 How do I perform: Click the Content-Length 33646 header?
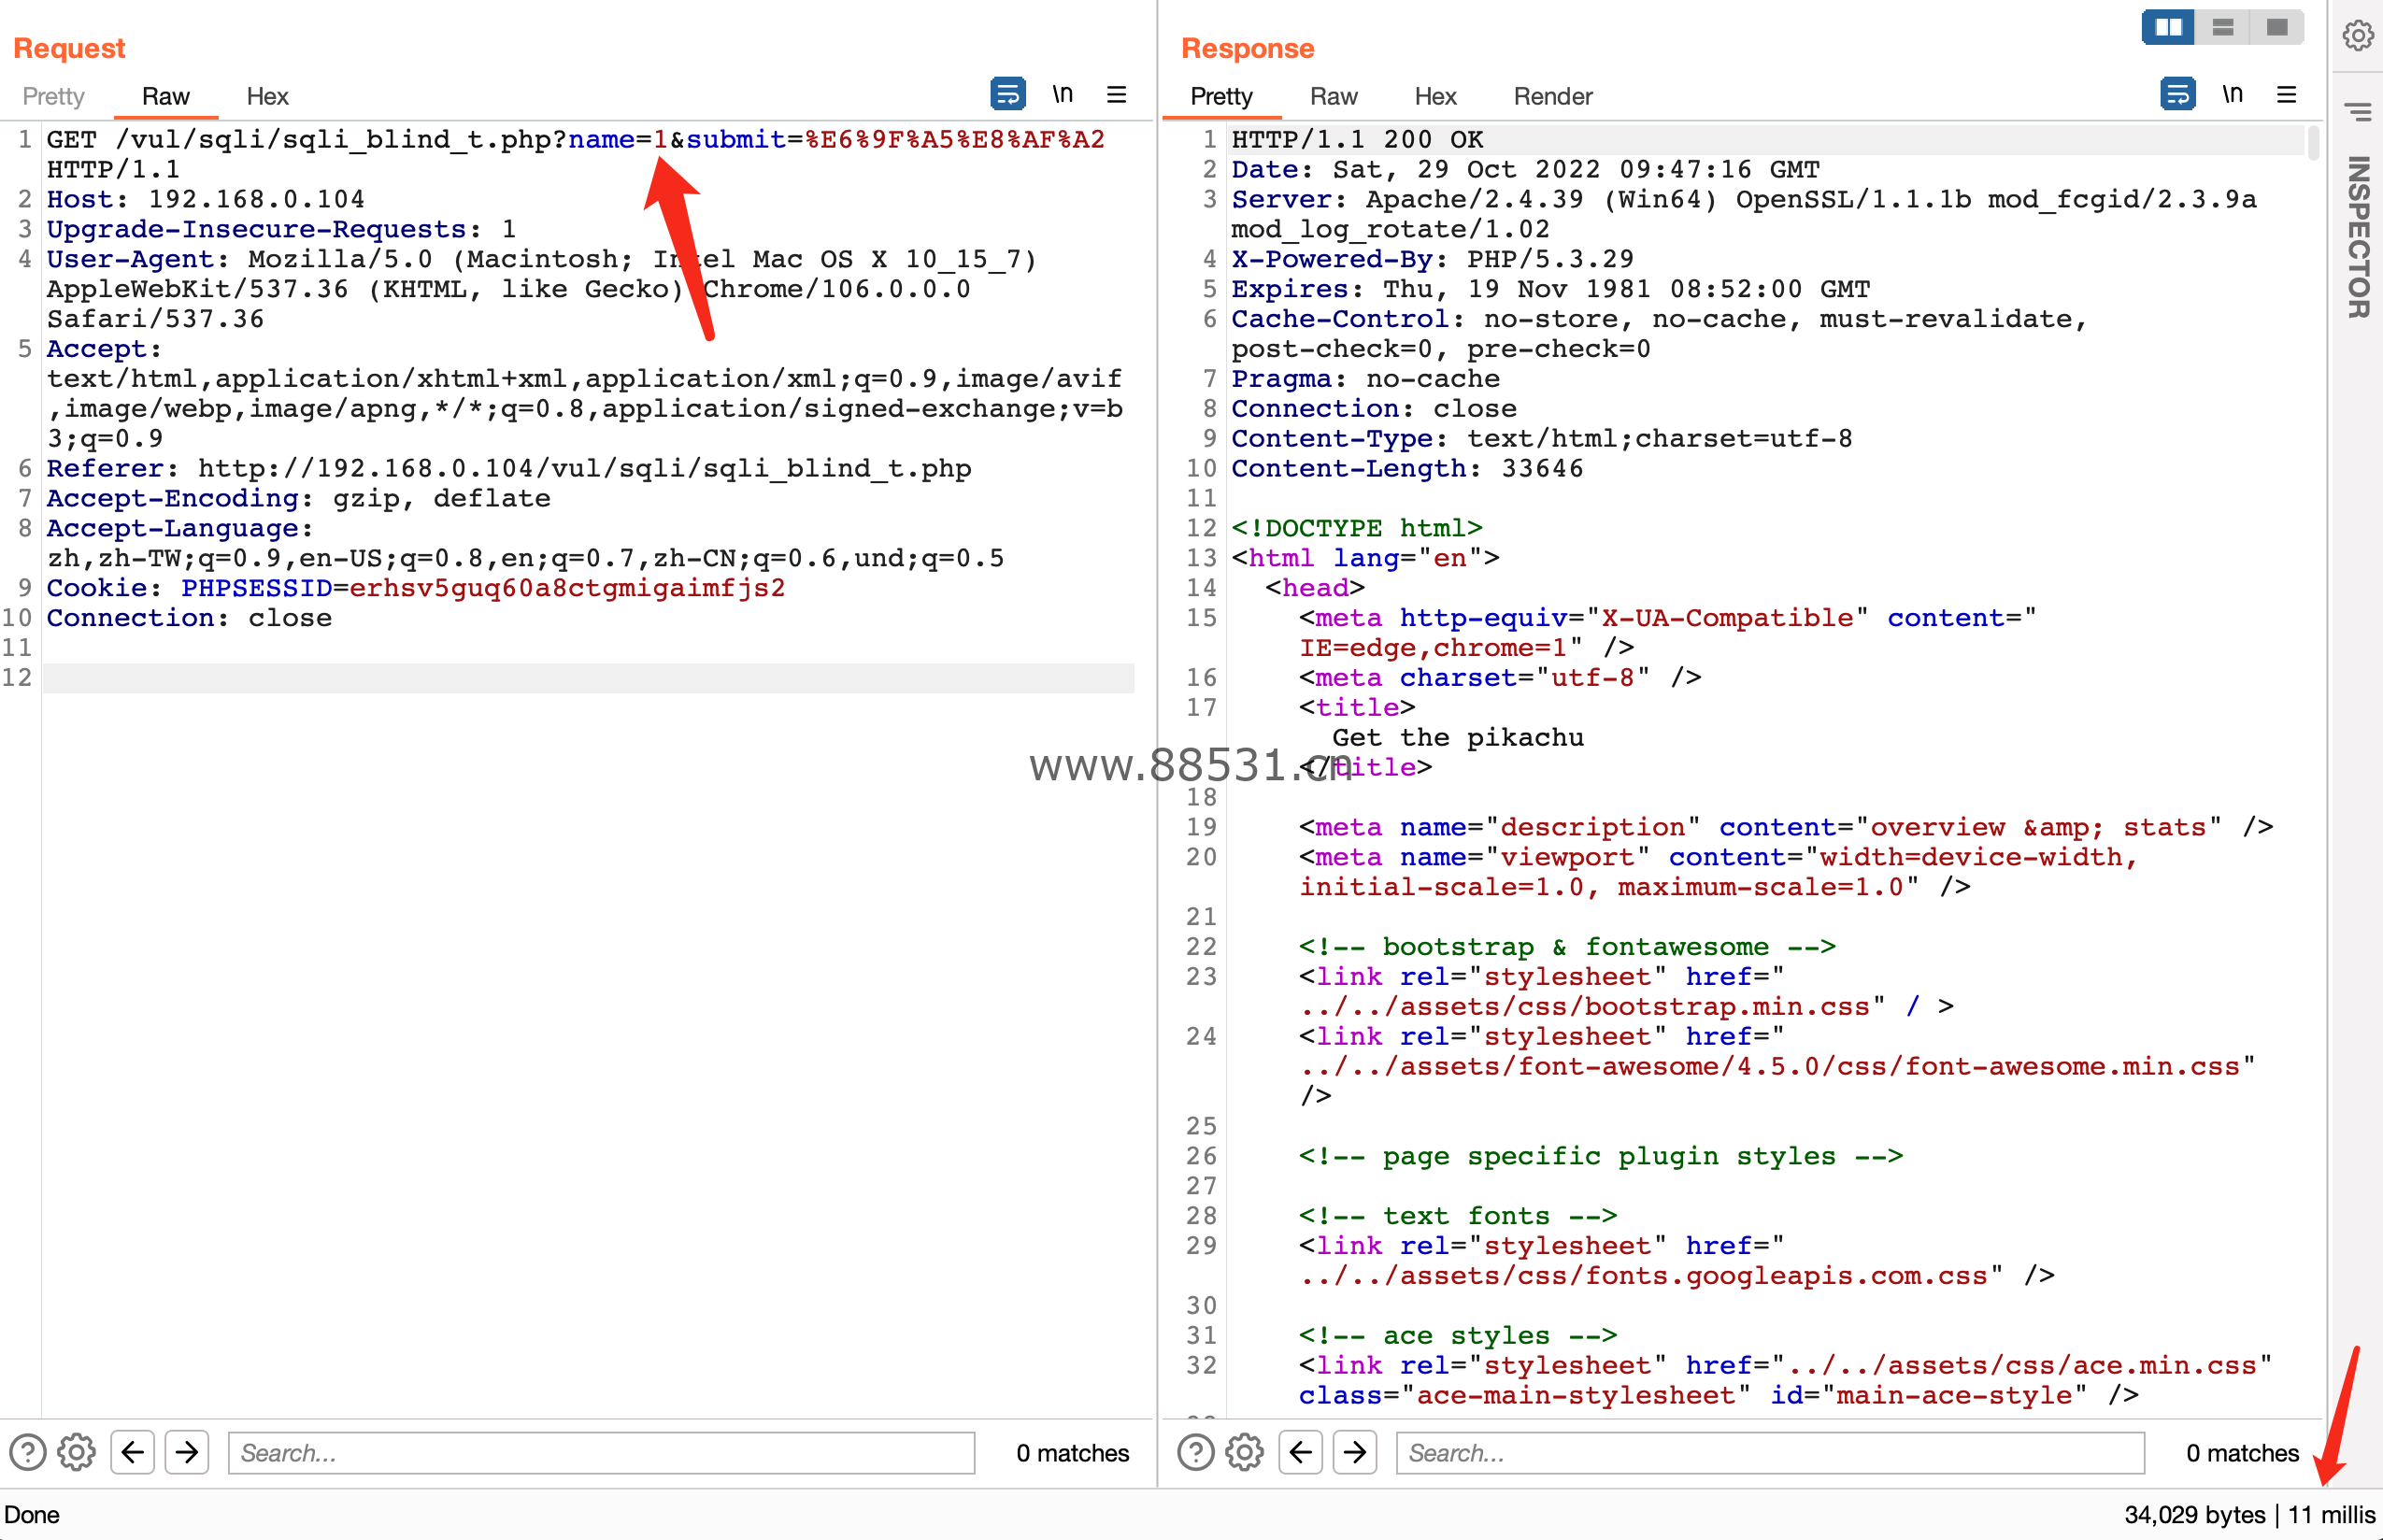click(x=1407, y=468)
